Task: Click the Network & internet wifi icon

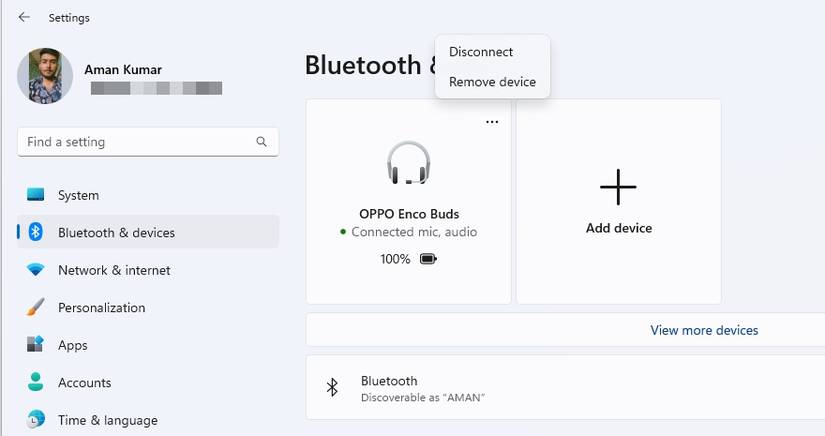Action: 36,270
